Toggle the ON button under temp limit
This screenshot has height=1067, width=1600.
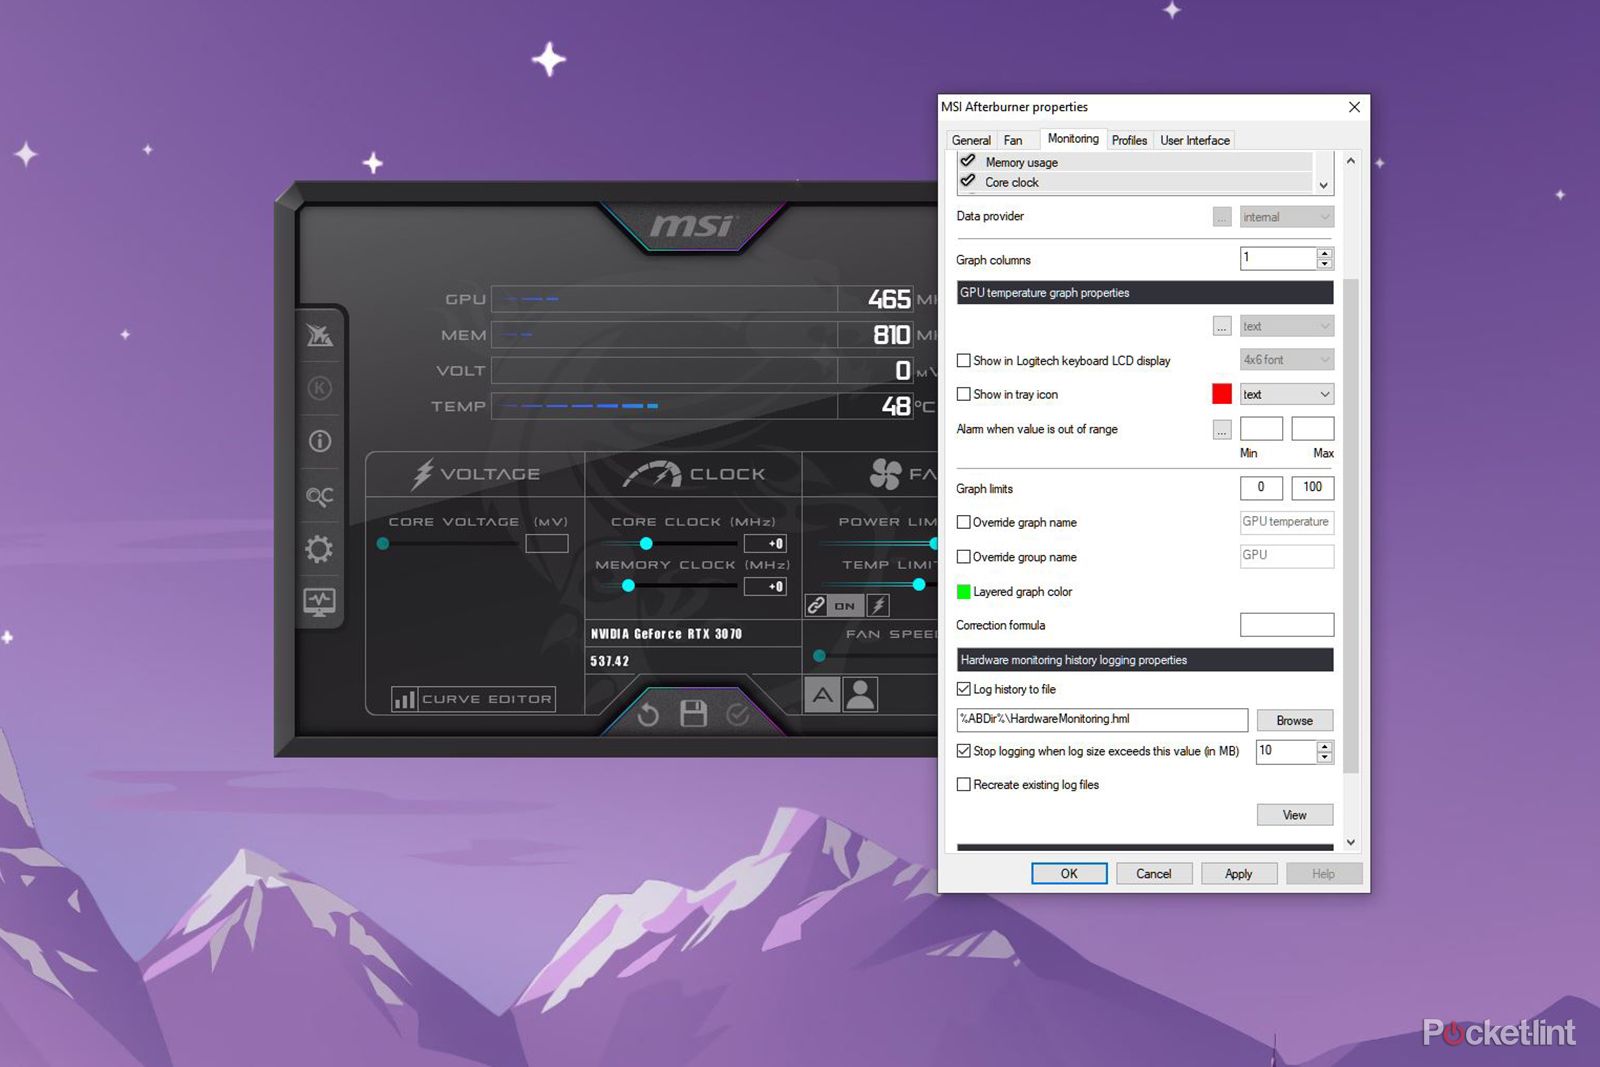coord(845,605)
